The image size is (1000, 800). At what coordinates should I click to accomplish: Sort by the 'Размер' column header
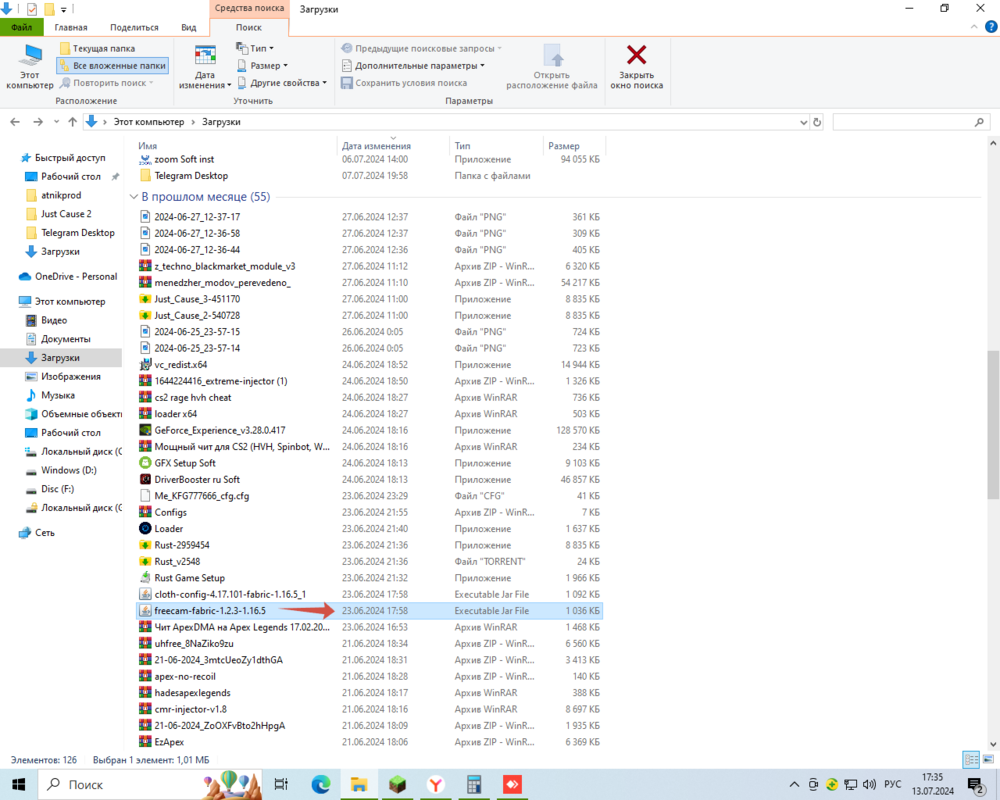pyautogui.click(x=564, y=145)
